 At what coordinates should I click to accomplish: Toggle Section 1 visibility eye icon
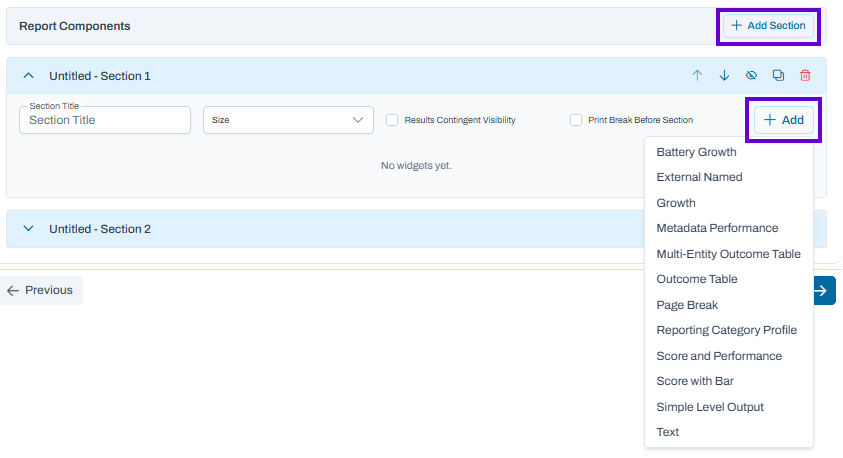coord(751,75)
